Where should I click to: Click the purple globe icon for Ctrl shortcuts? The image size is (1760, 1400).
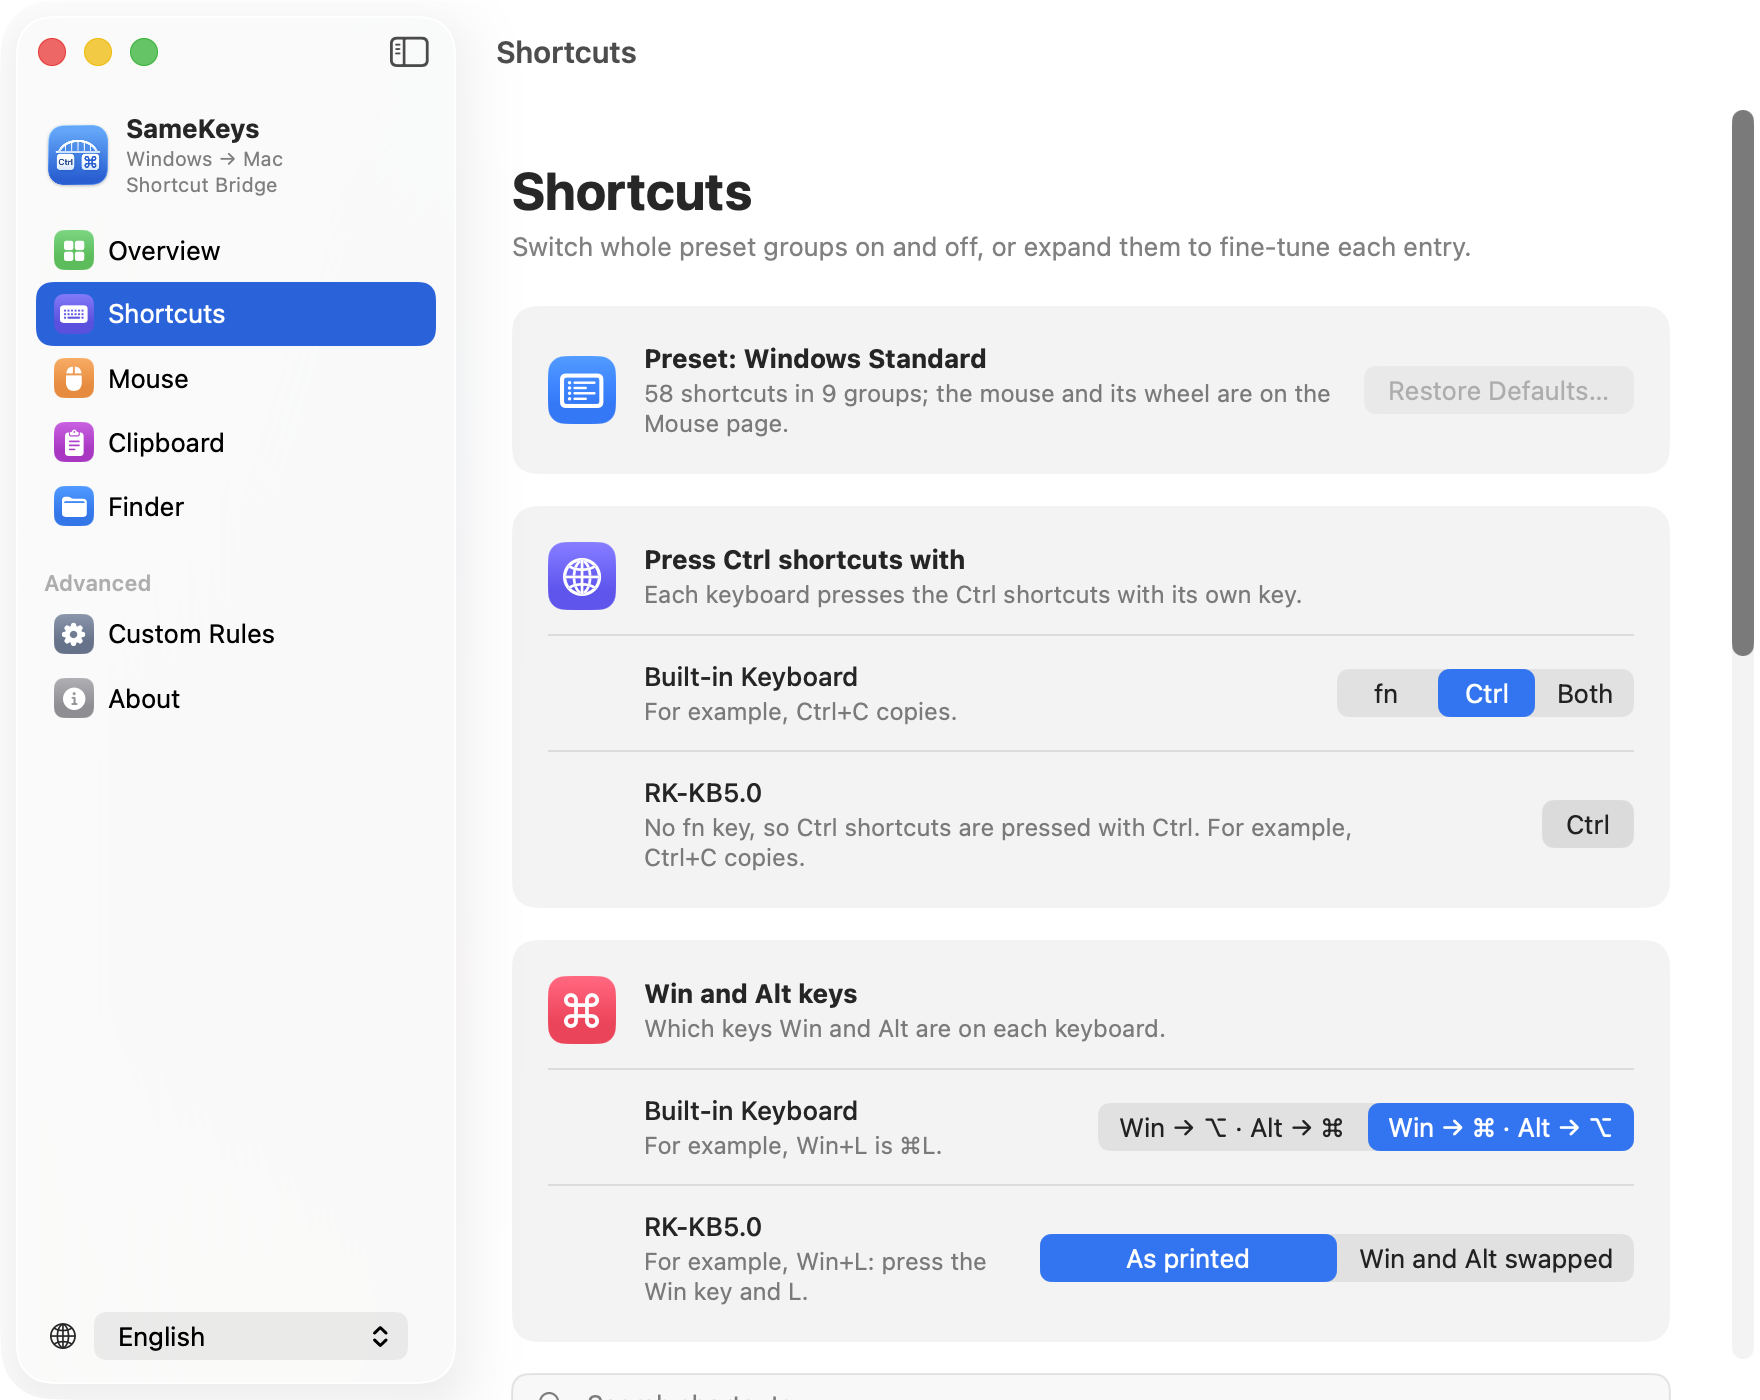582,576
